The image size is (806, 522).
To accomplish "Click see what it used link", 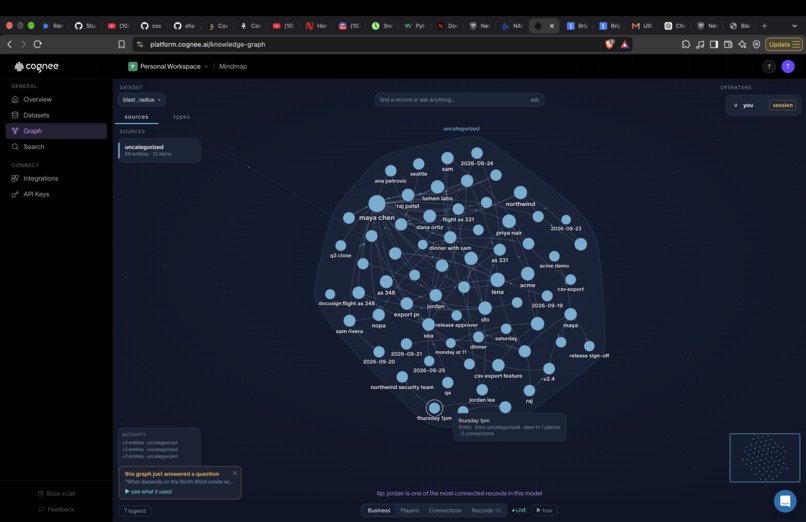I will pyautogui.click(x=149, y=492).
